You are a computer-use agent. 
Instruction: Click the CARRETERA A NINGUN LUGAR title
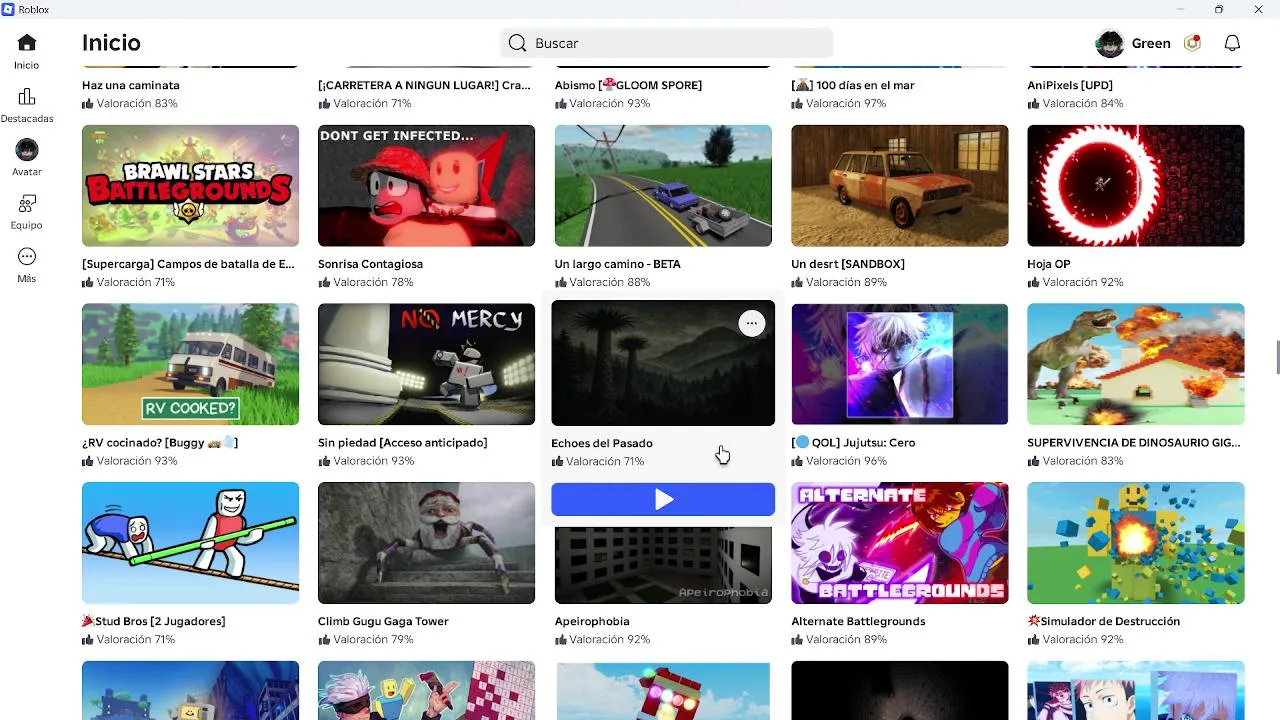[x=424, y=85]
